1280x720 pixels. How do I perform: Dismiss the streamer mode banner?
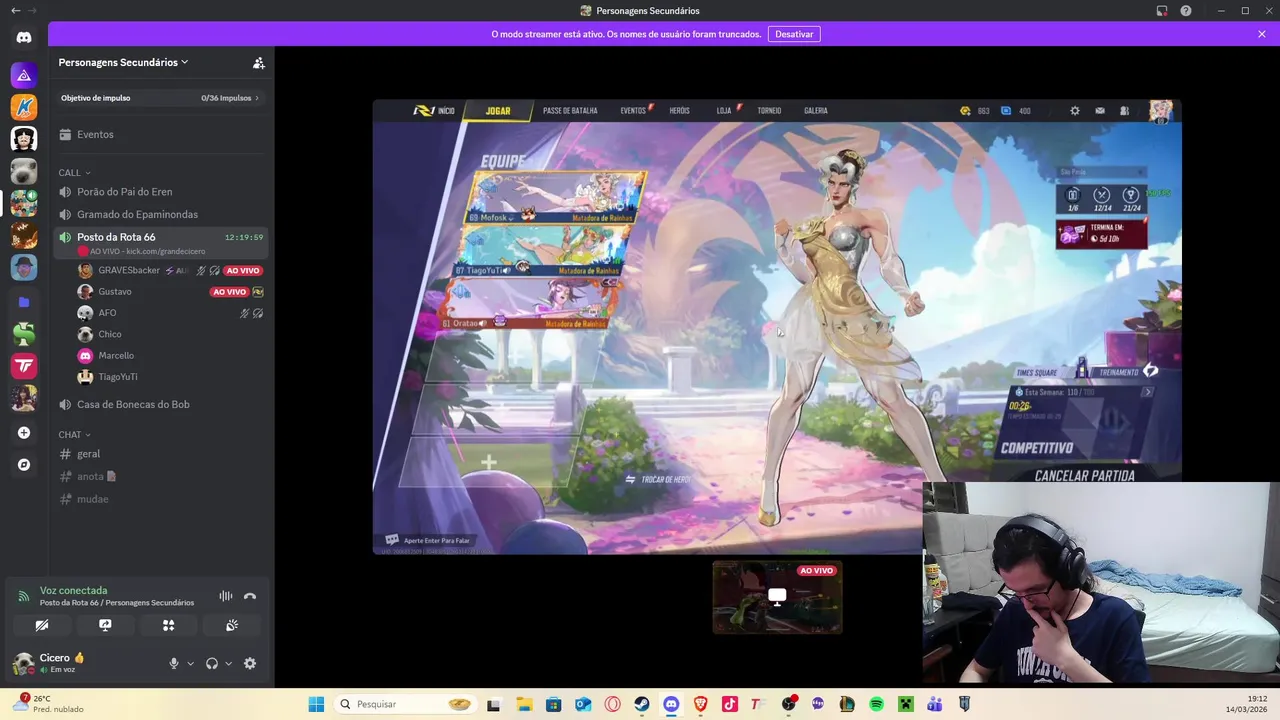coord(1262,34)
